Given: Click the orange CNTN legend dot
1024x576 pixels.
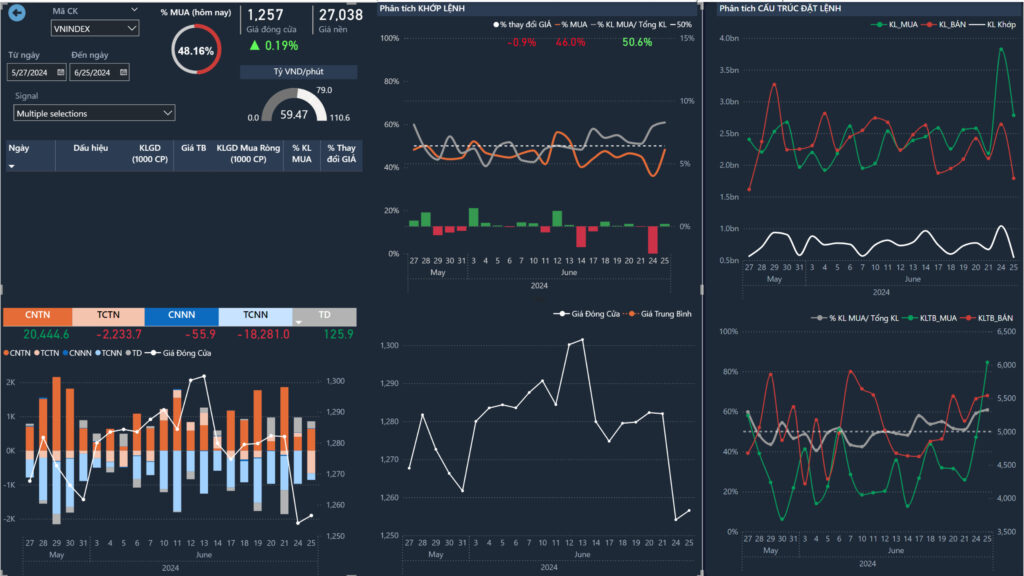Looking at the screenshot, I should coord(7,352).
